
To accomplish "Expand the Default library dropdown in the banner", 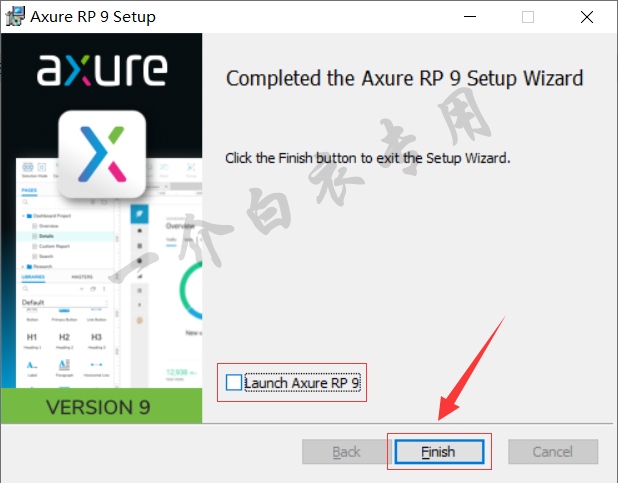I will click(x=65, y=302).
